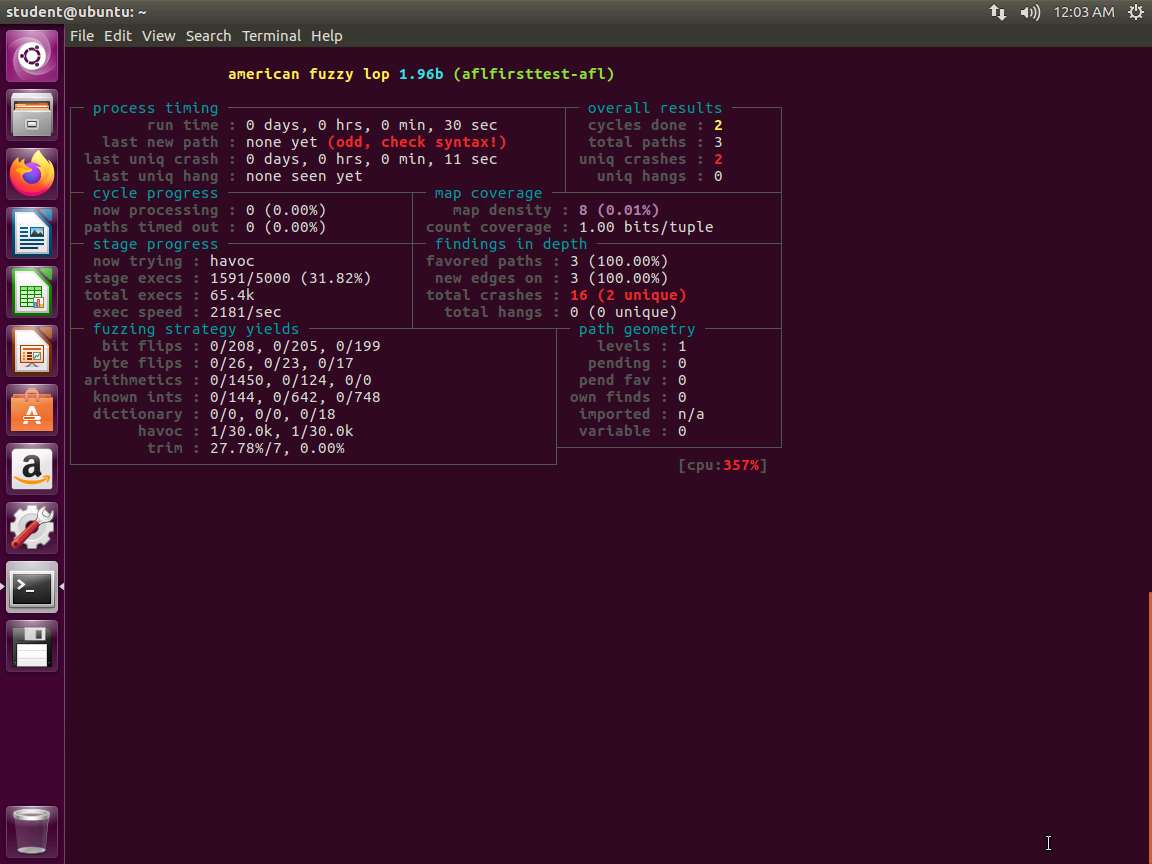Launch the Files file manager
Screen dimensions: 1152x864
(32, 115)
